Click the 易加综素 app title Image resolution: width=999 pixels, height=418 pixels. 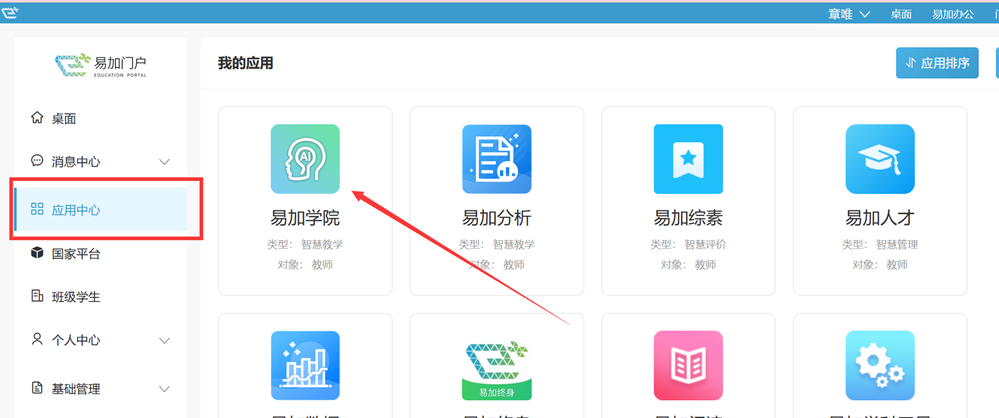click(688, 218)
